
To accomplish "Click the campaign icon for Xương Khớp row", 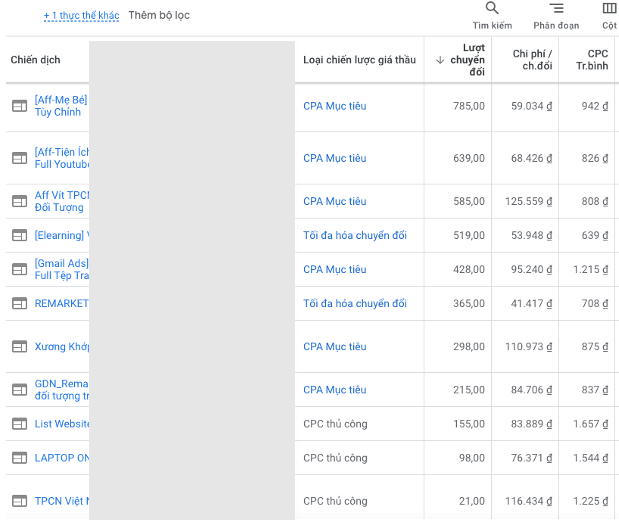I will [19, 346].
